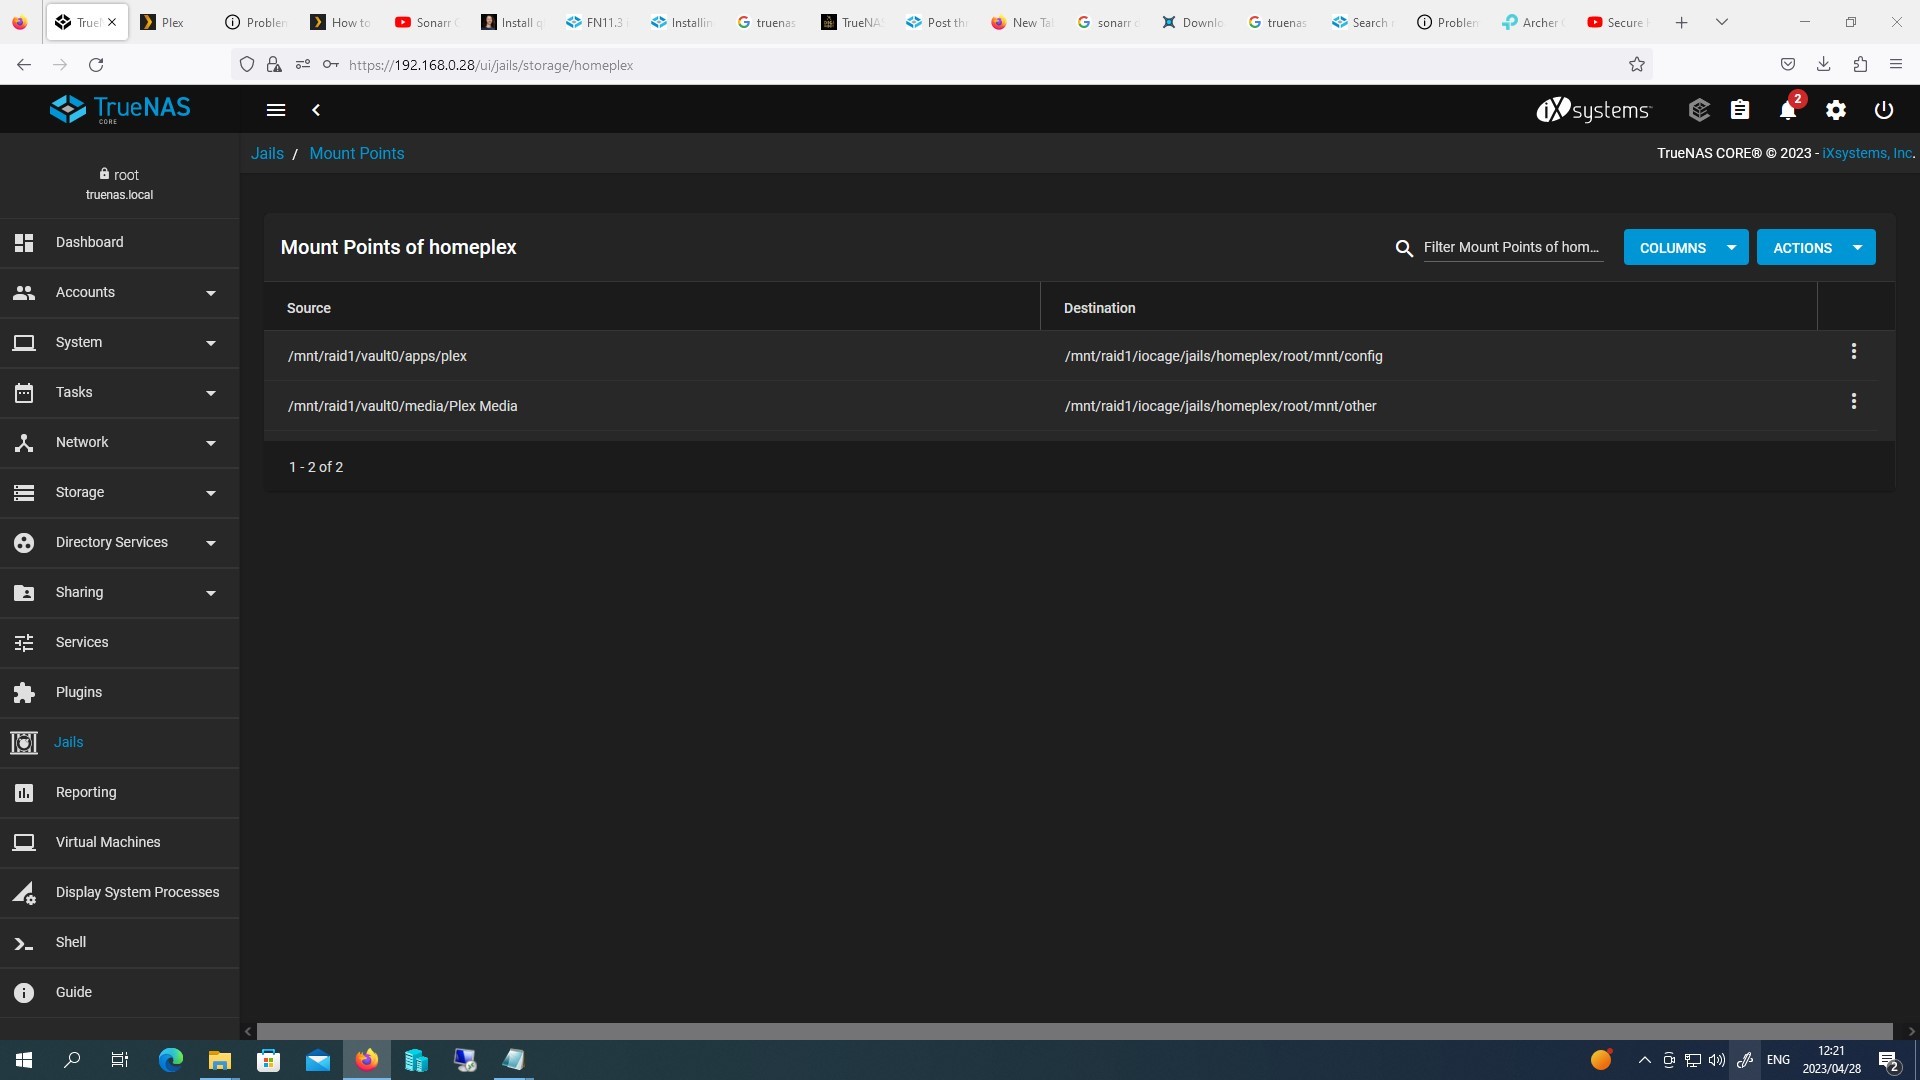Open the Shell sidebar item
Screen dimensions: 1920x1080
click(120, 942)
